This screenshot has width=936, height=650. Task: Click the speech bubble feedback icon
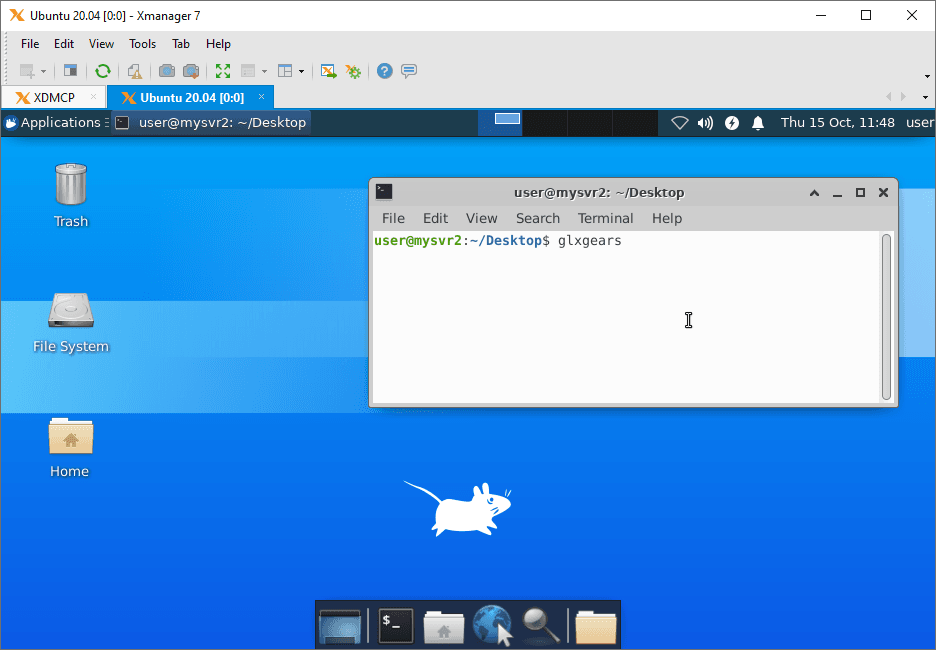[x=409, y=71]
